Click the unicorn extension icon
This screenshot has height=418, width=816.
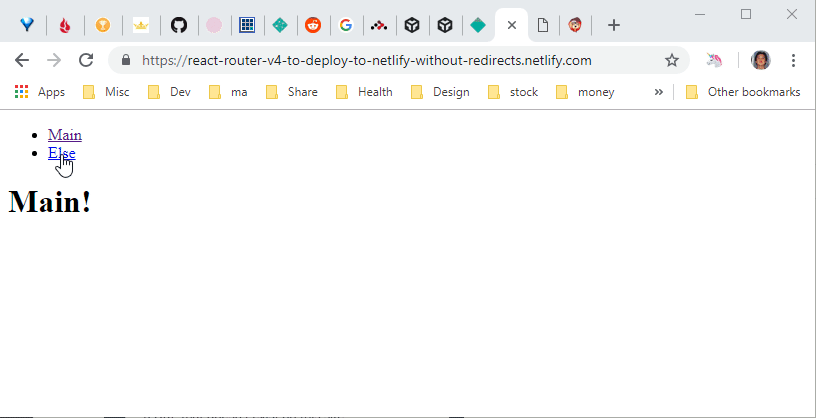(715, 60)
